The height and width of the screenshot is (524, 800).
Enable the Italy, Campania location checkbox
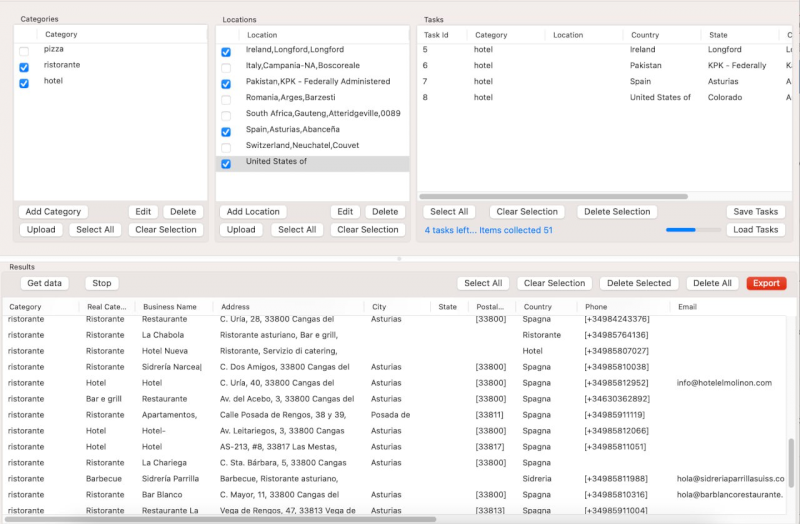pyautogui.click(x=226, y=68)
